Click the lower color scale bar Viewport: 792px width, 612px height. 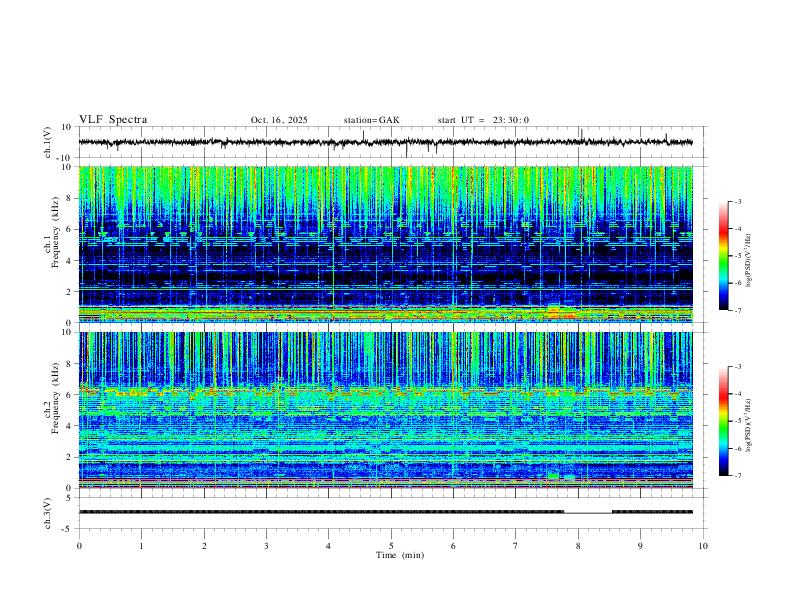click(723, 421)
